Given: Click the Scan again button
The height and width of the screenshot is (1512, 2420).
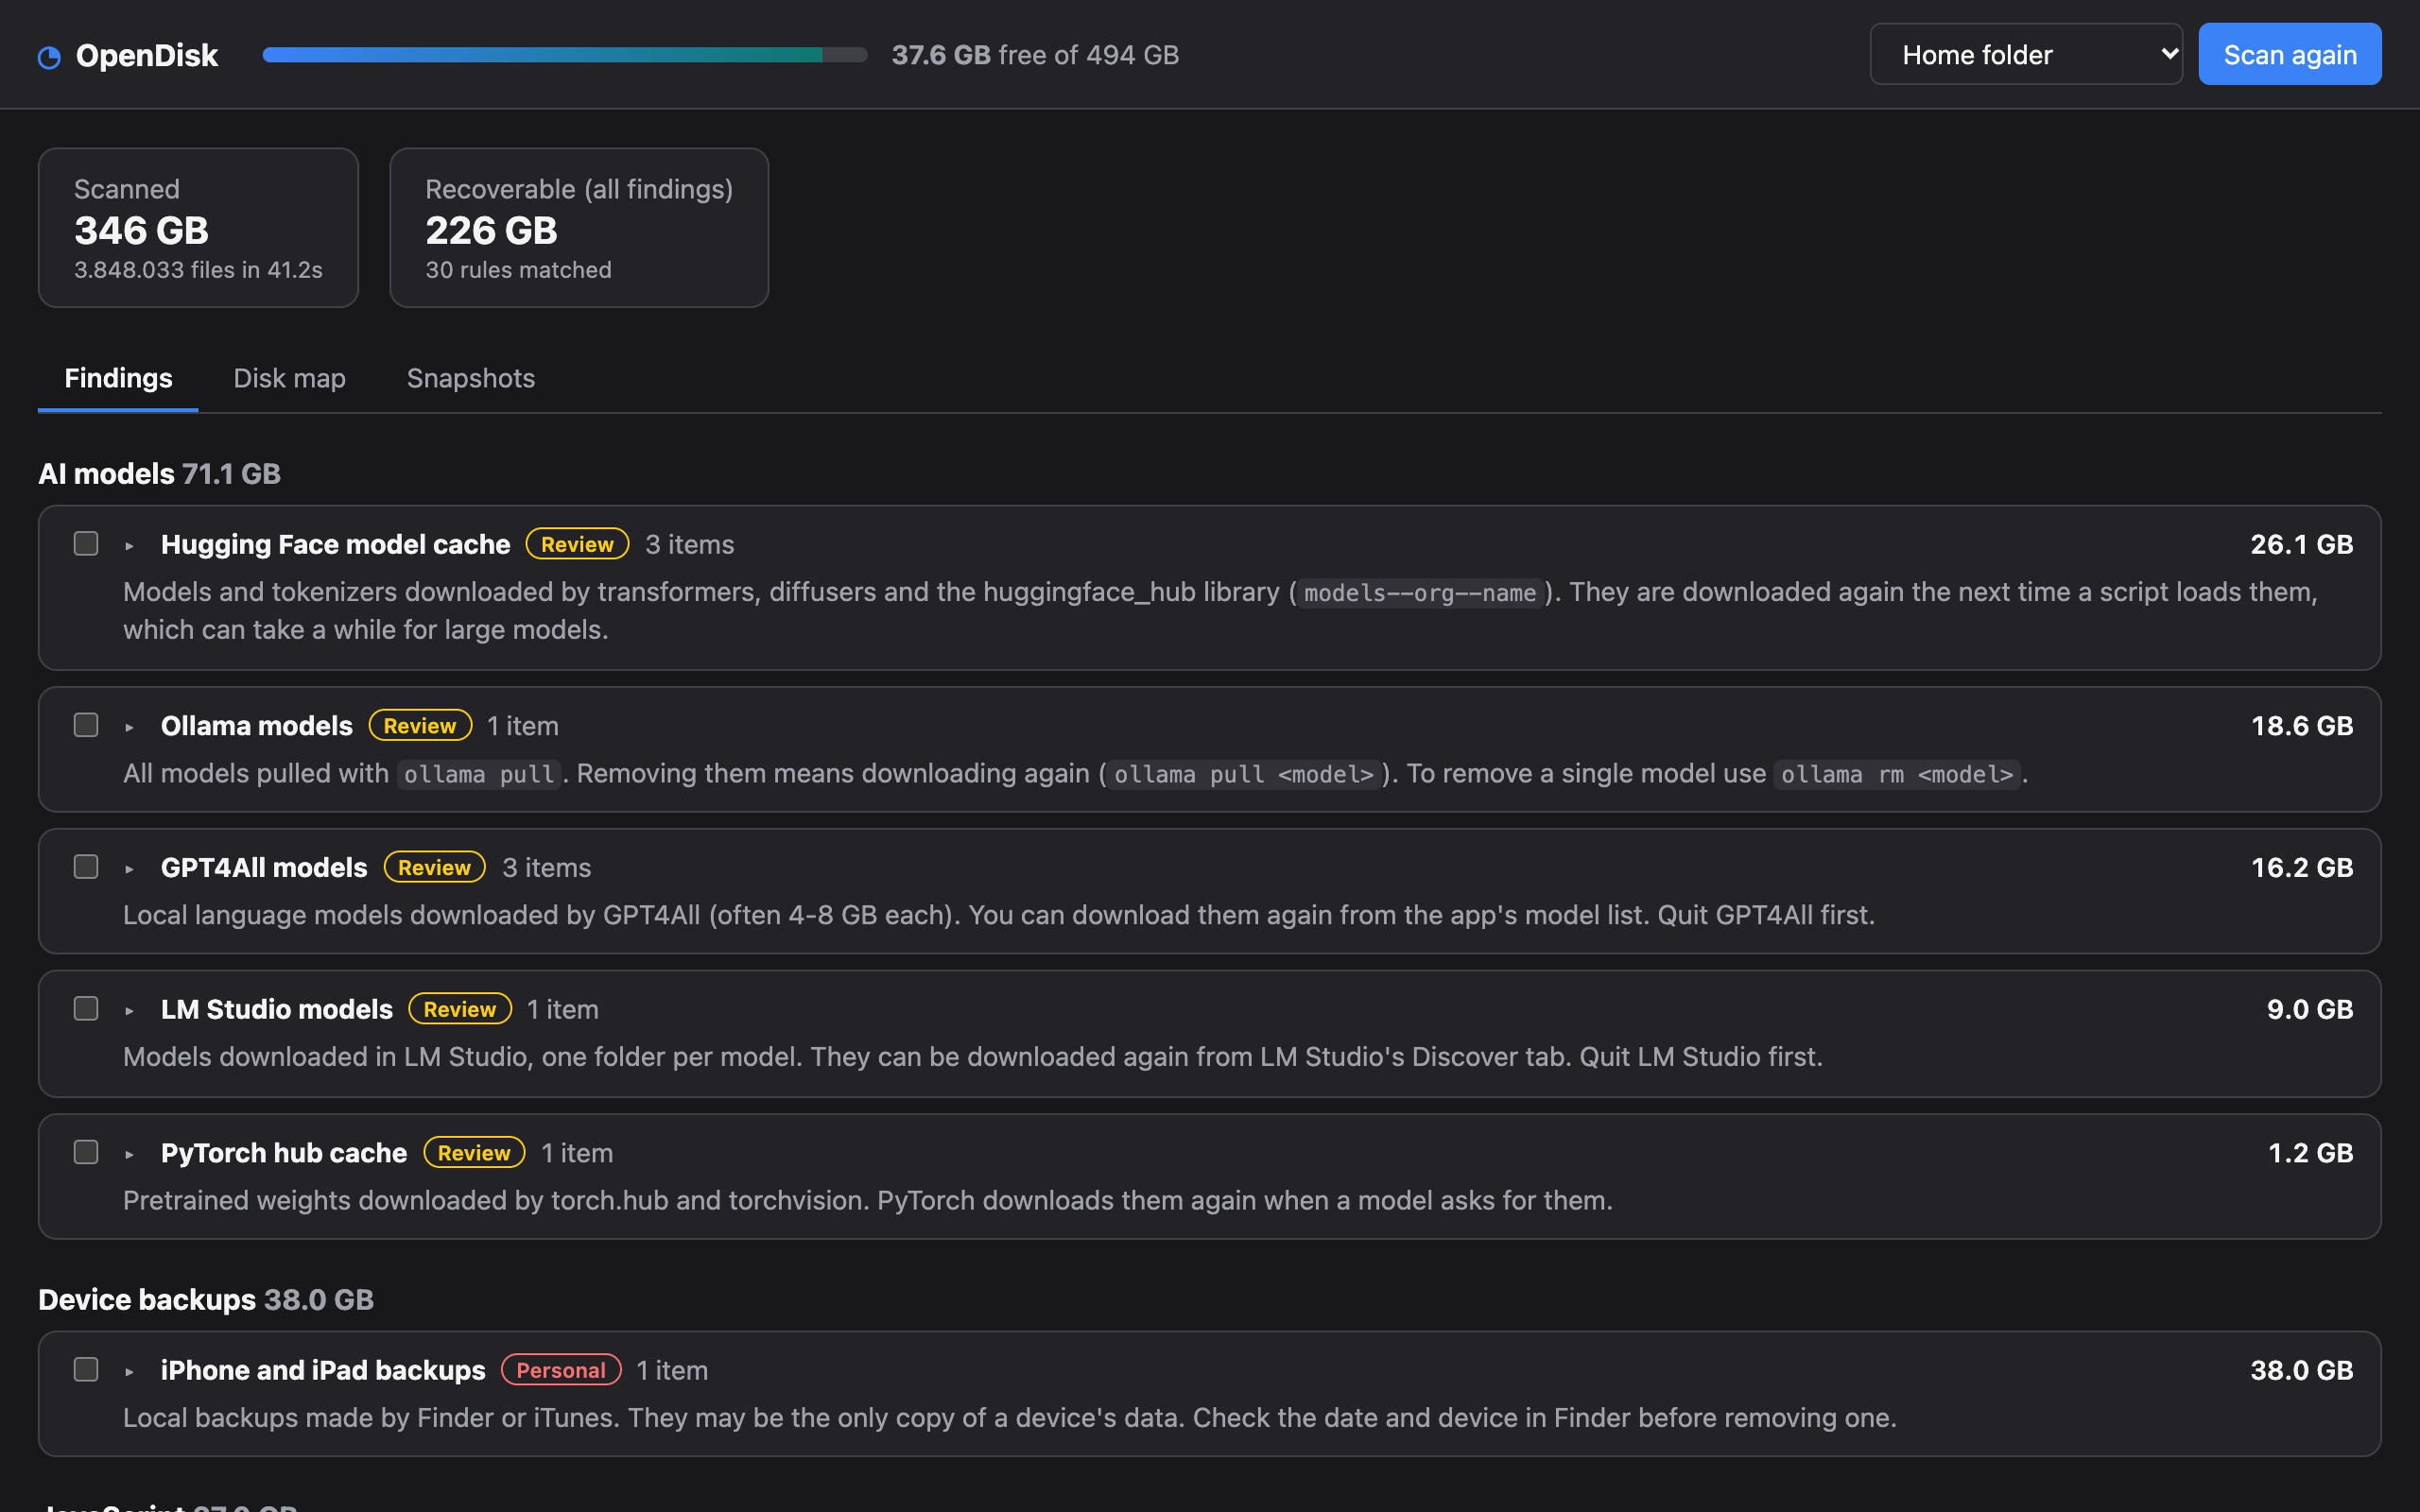Looking at the screenshot, I should pos(2290,54).
